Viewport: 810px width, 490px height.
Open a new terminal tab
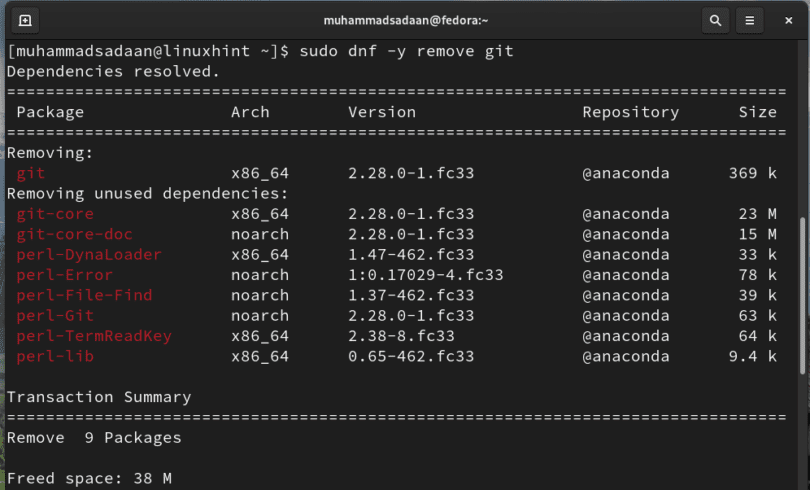(x=24, y=20)
